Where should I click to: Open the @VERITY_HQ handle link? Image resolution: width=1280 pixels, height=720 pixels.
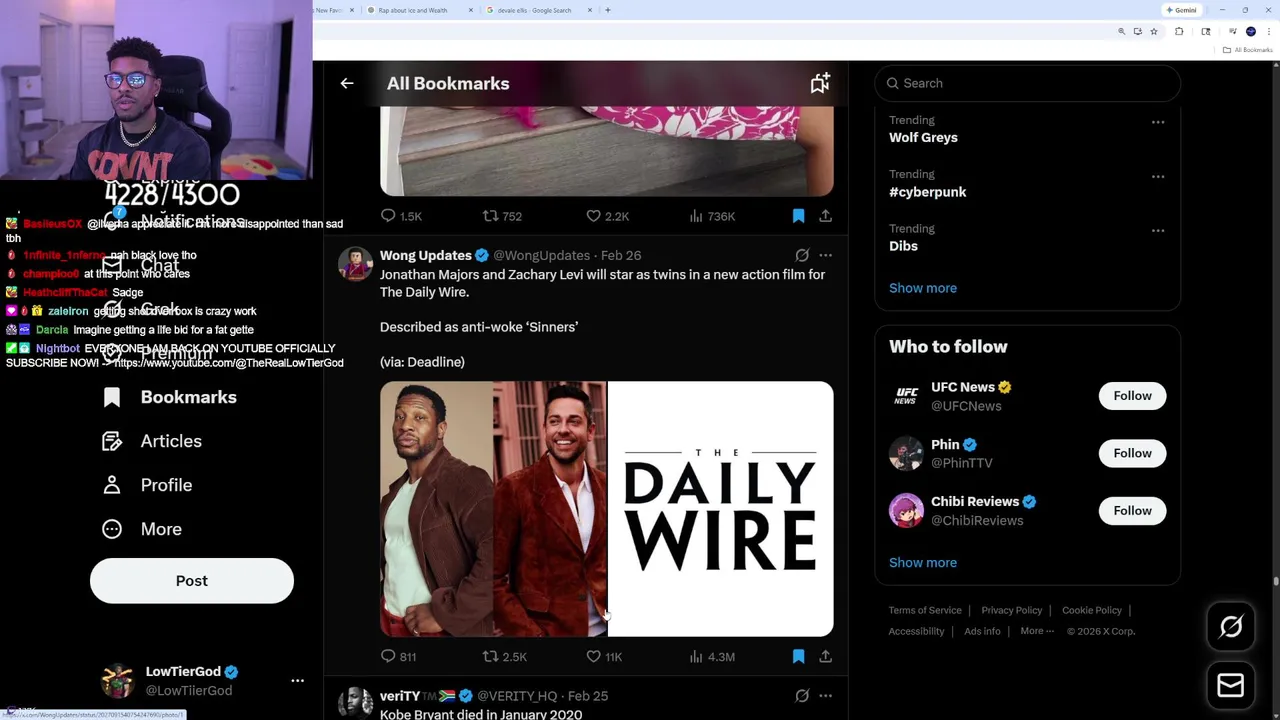(x=517, y=696)
